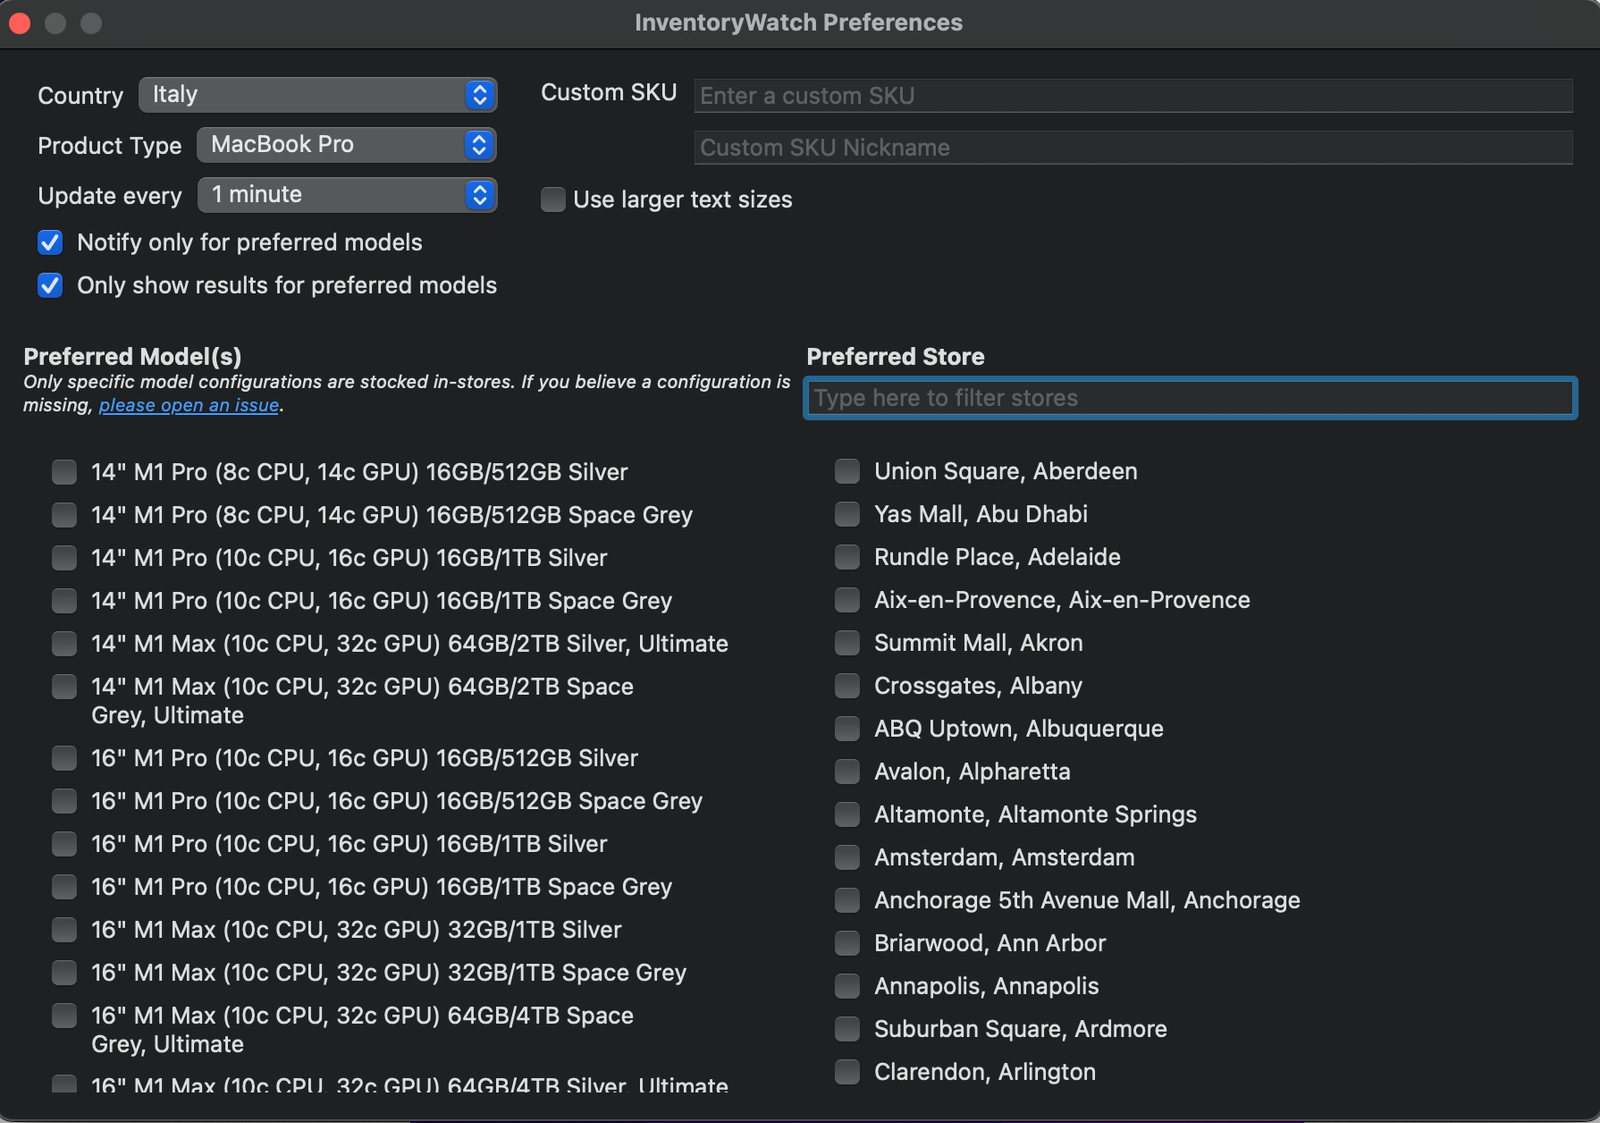
Task: Check 14" M1 Max 64GB/2TB Silver, Ultimate
Action: point(64,644)
